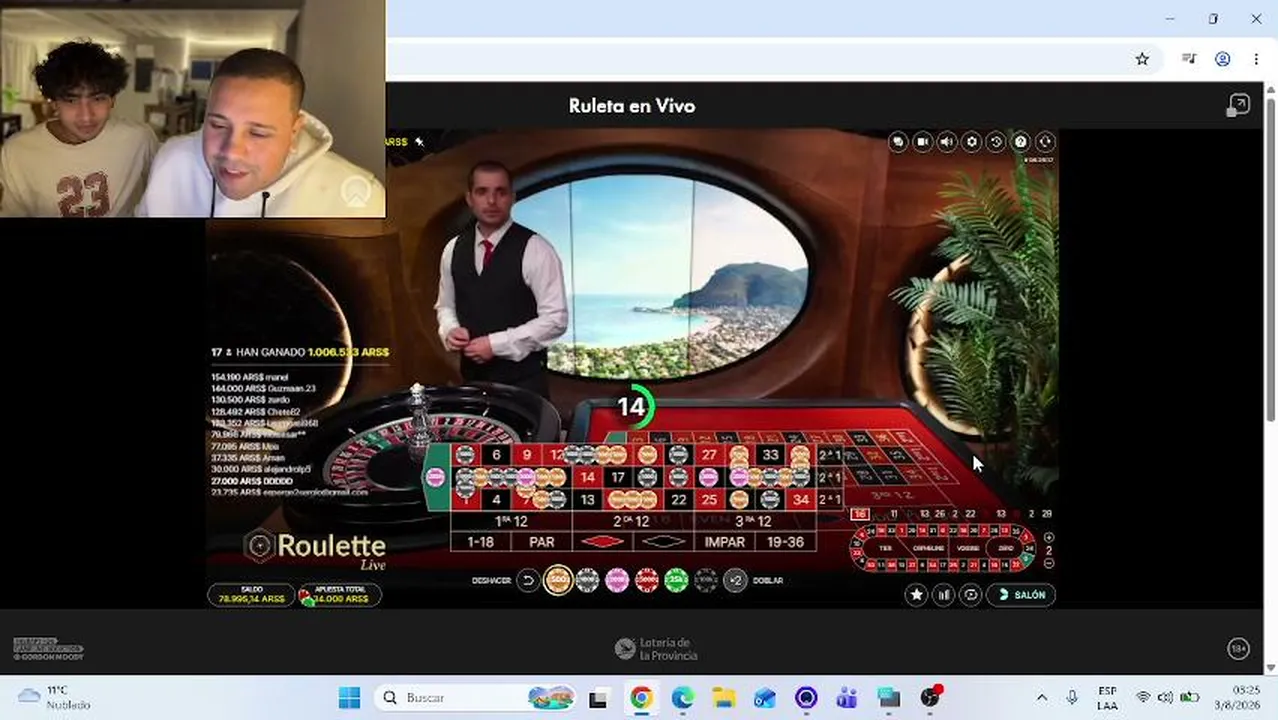This screenshot has width=1278, height=720.
Task: Select the Orphelins racetrack bet
Action: click(x=929, y=548)
